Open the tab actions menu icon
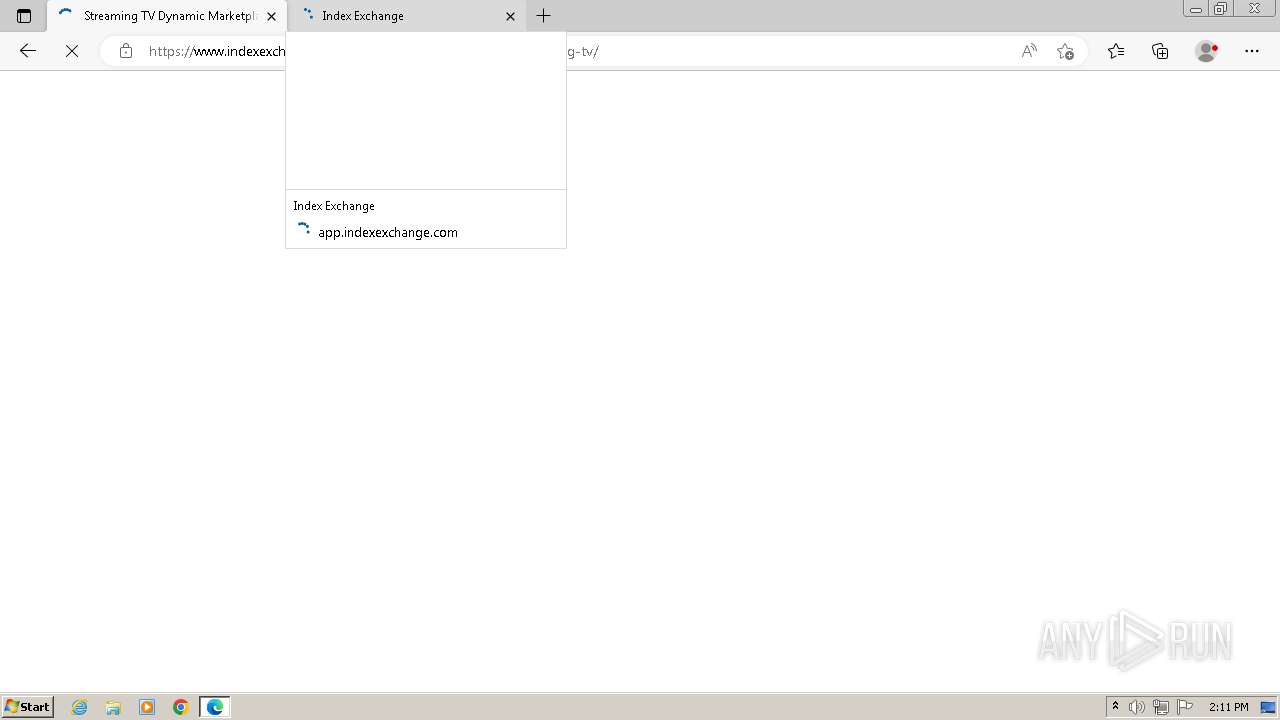Screen dimensions: 1280x720 24,16
